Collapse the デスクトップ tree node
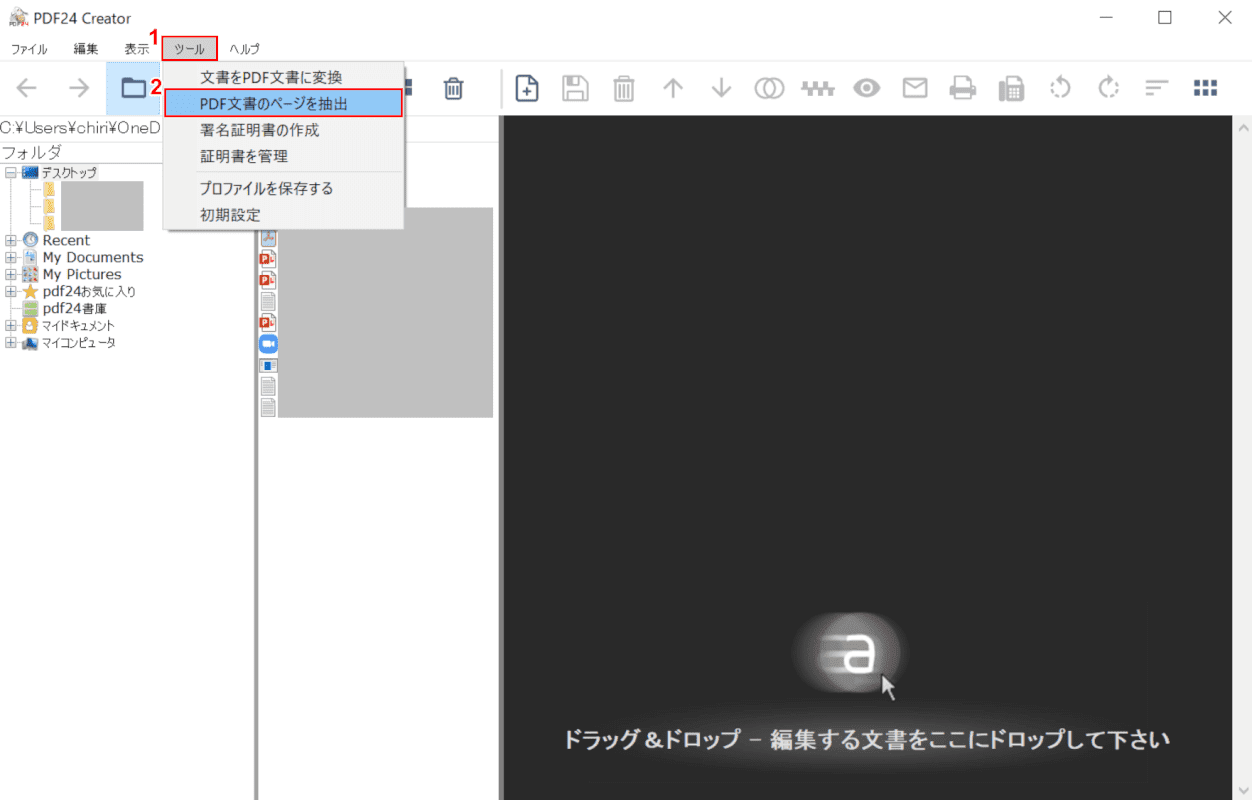This screenshot has width=1252, height=800. tap(10, 172)
